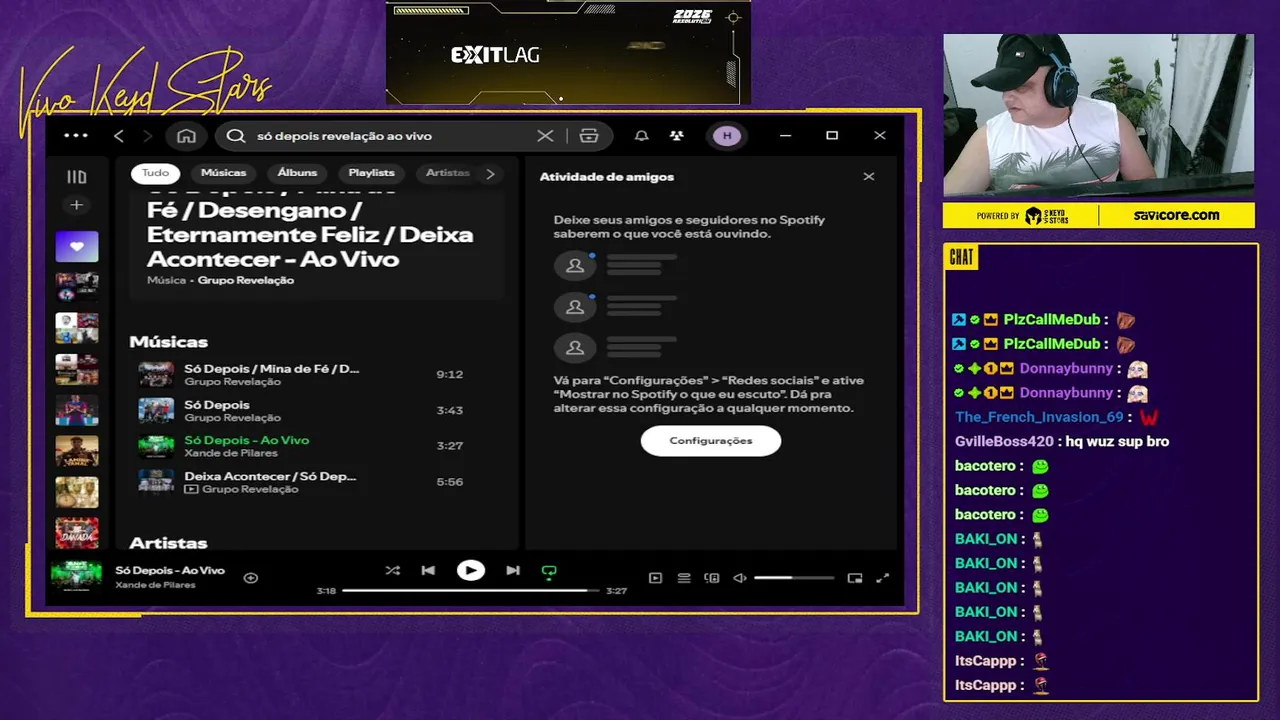Screen dimensions: 1280x720
Task: Toggle the friend activity icon
Action: [x=677, y=136]
